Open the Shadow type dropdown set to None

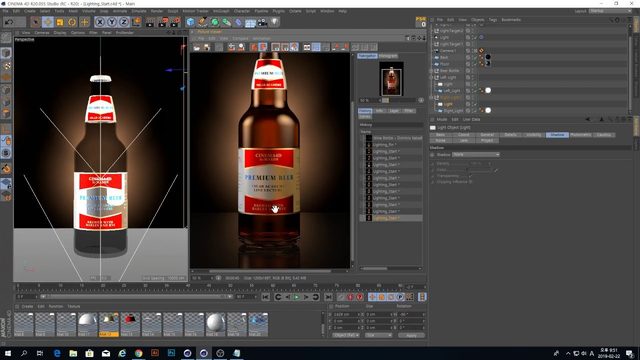coord(476,155)
